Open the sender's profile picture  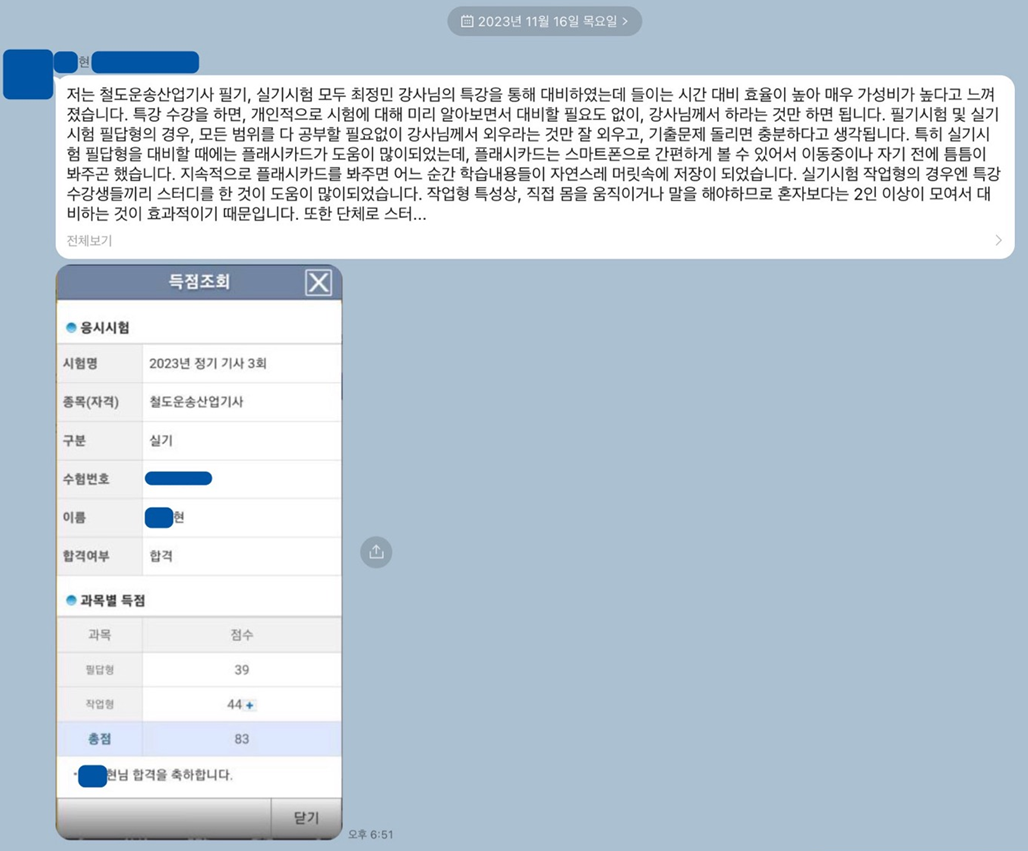(x=28, y=74)
